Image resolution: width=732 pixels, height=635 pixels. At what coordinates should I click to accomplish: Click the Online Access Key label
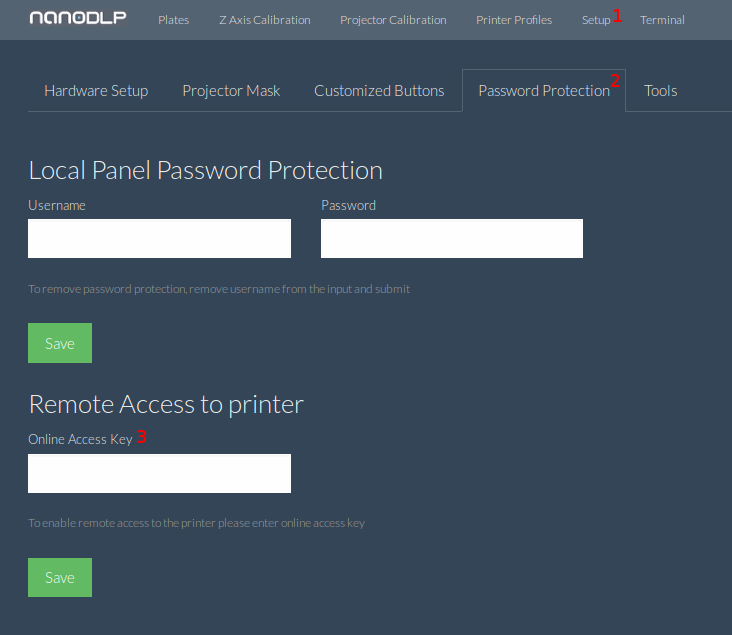coord(80,439)
